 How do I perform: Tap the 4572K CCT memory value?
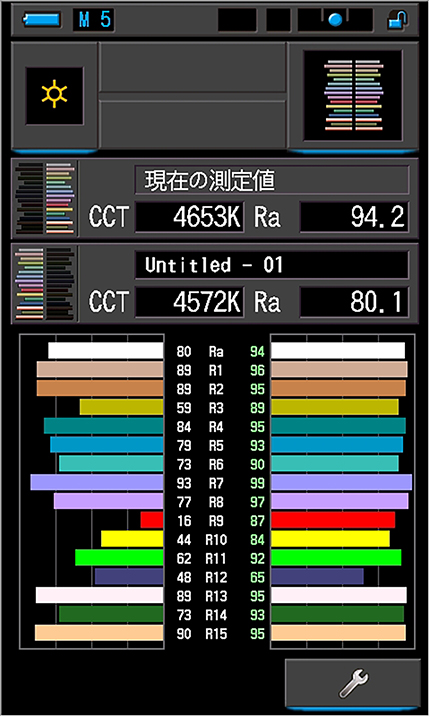[189, 302]
